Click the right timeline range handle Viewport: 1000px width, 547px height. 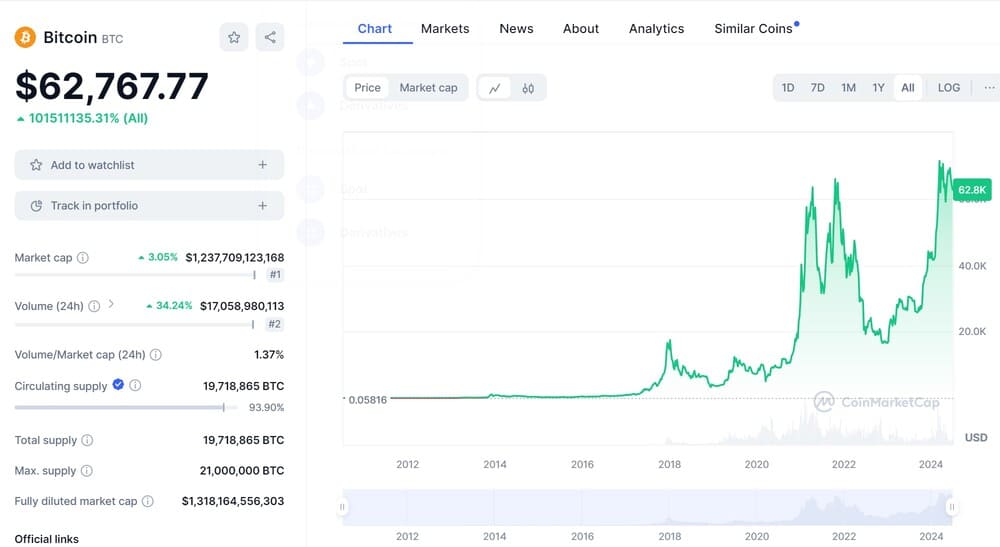pos(952,507)
